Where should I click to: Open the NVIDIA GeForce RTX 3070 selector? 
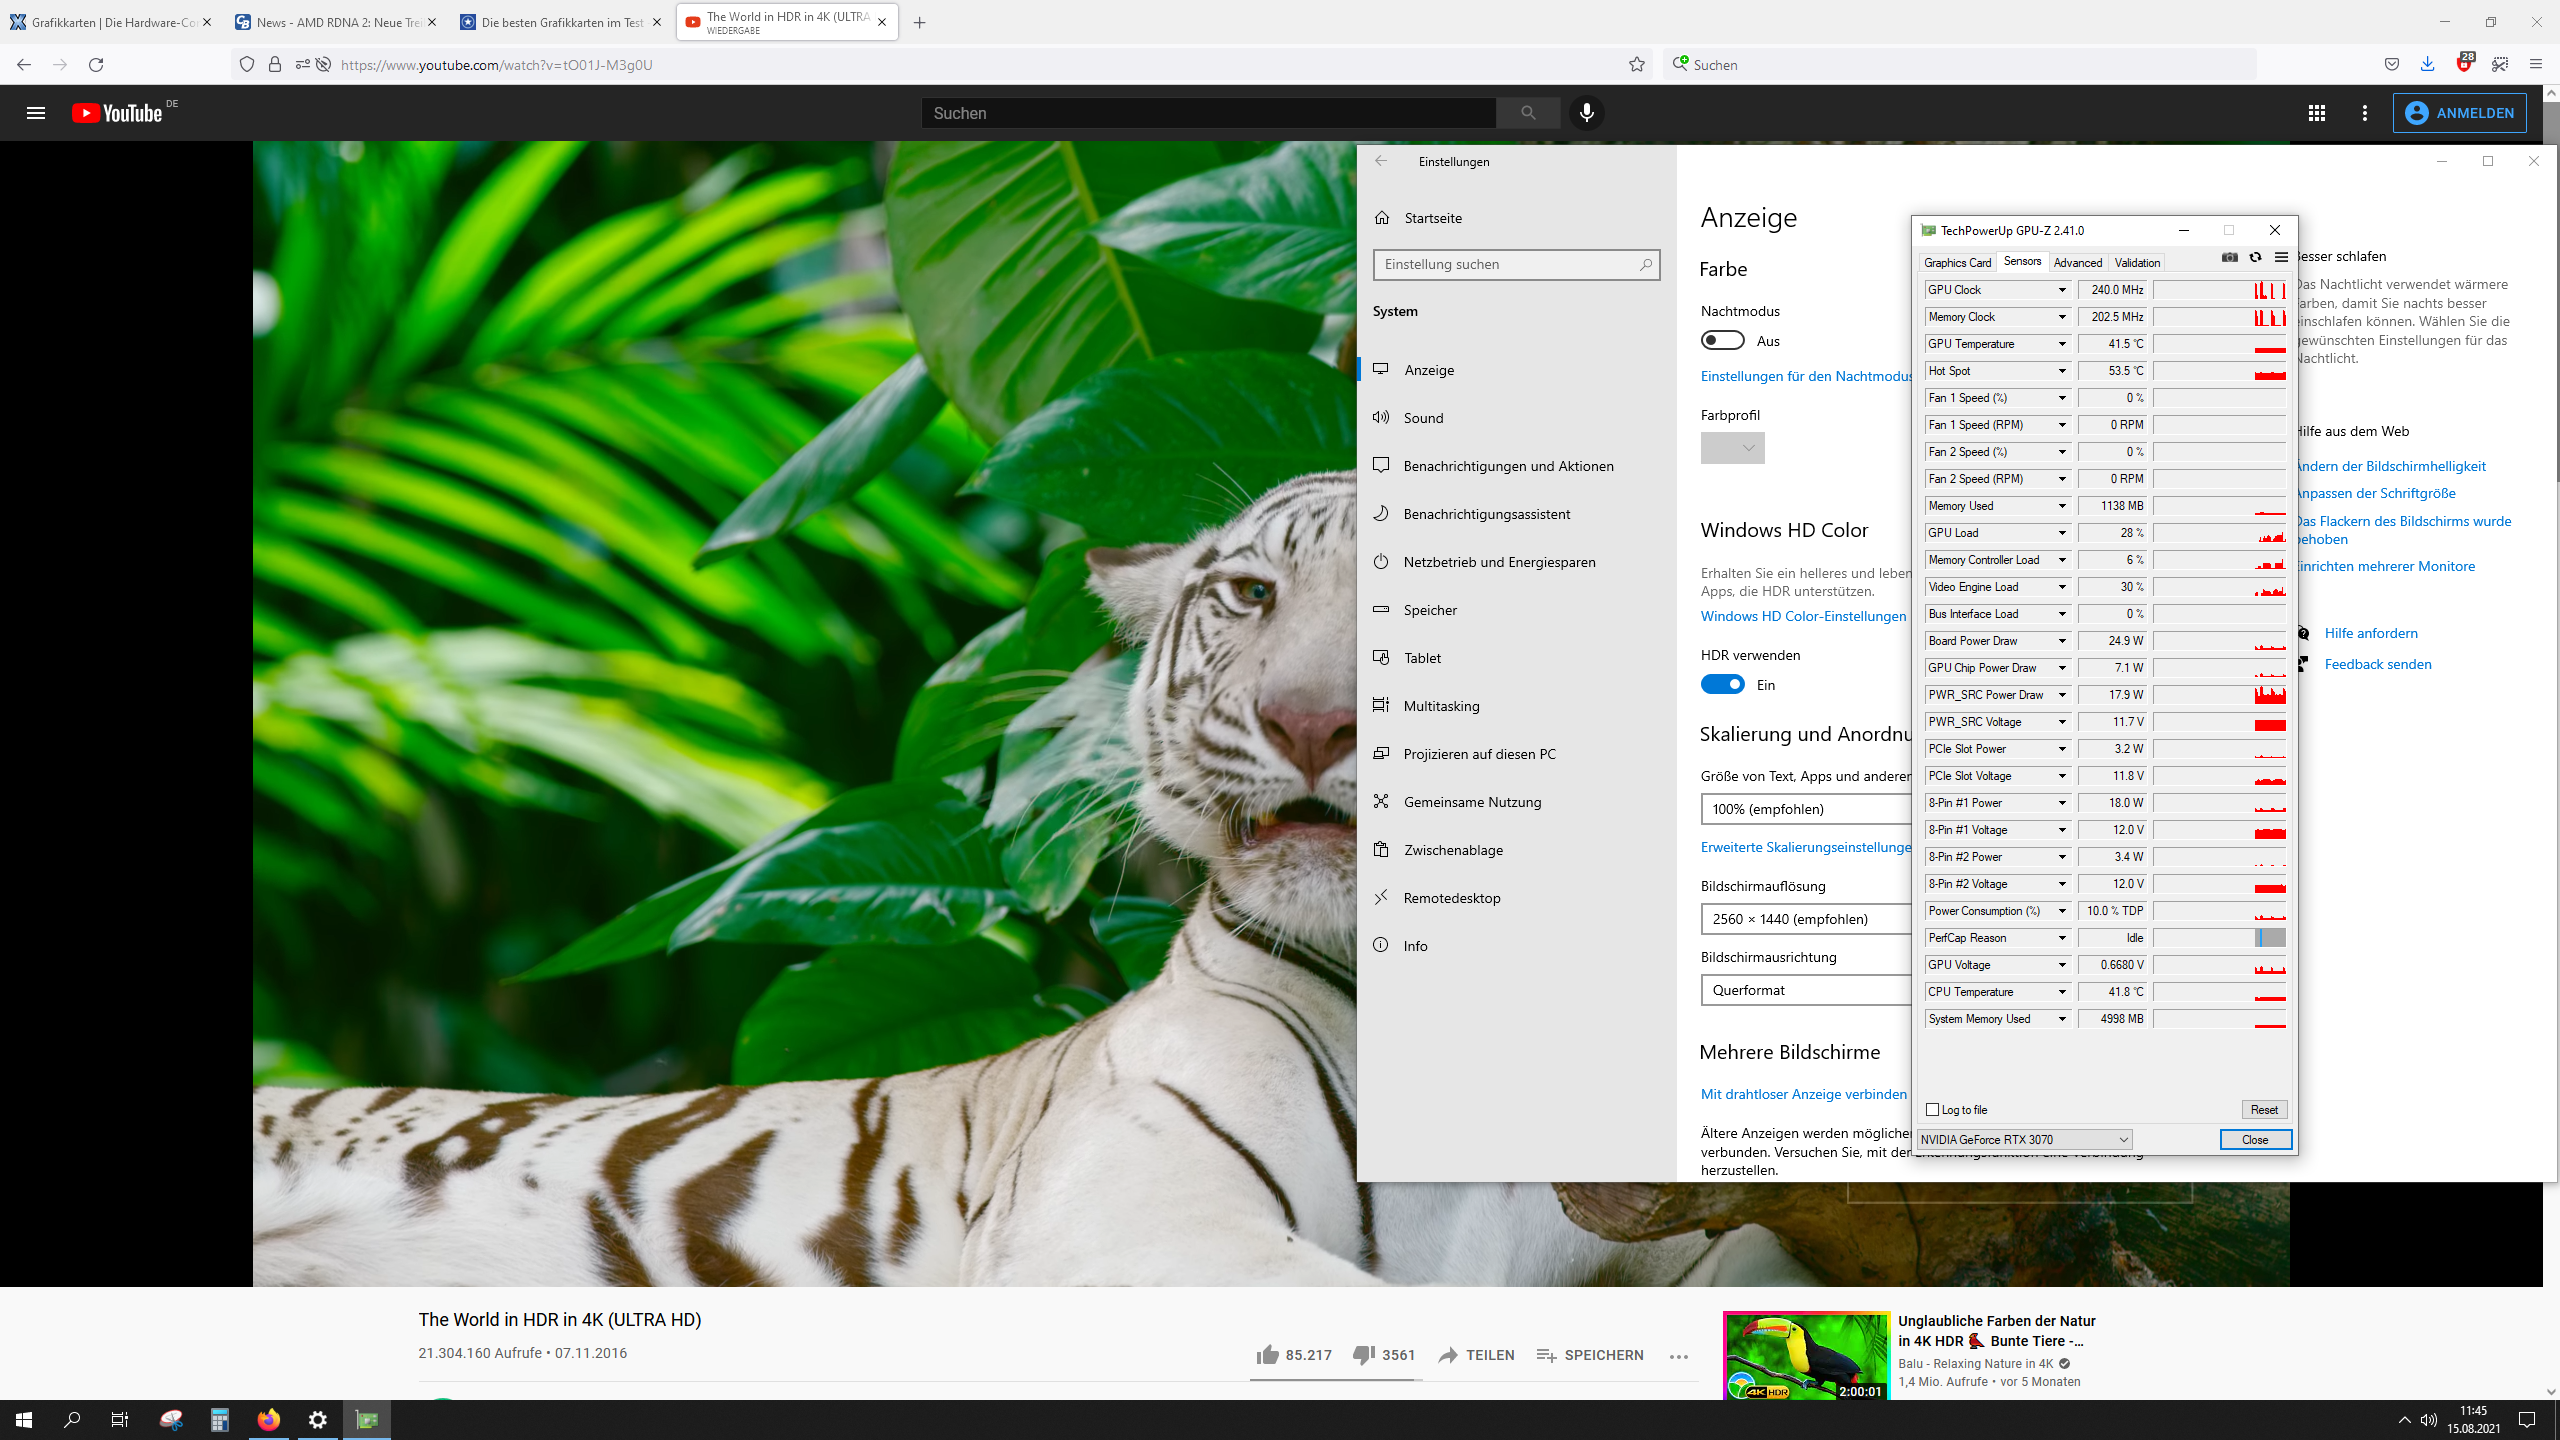(x=2024, y=1140)
